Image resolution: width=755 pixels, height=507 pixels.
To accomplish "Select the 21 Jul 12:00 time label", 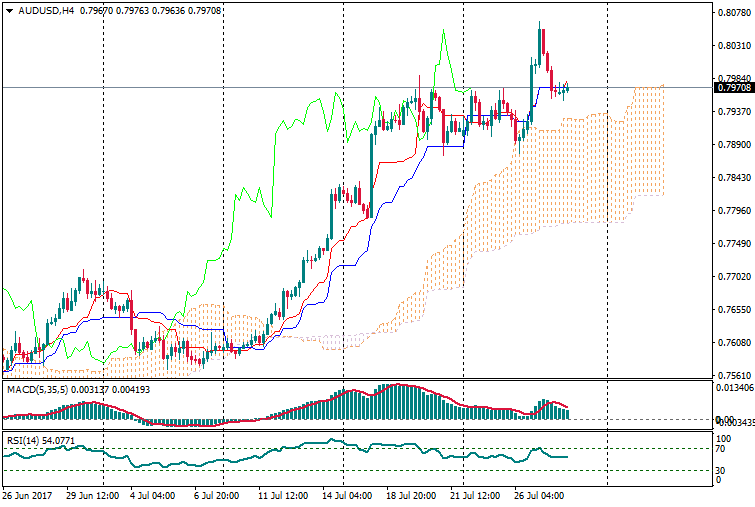I will 472,495.
